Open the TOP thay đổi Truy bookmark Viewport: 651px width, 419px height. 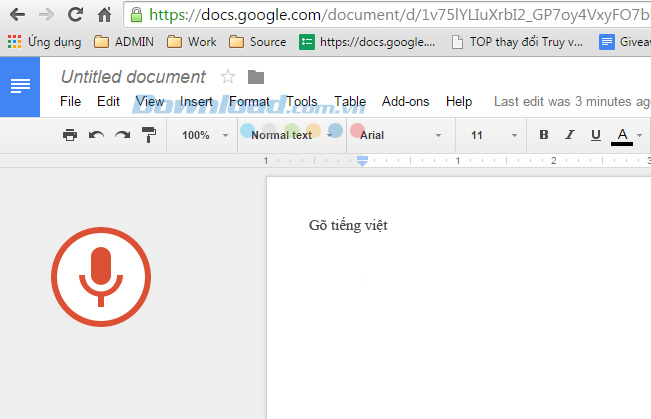pyautogui.click(x=517, y=42)
